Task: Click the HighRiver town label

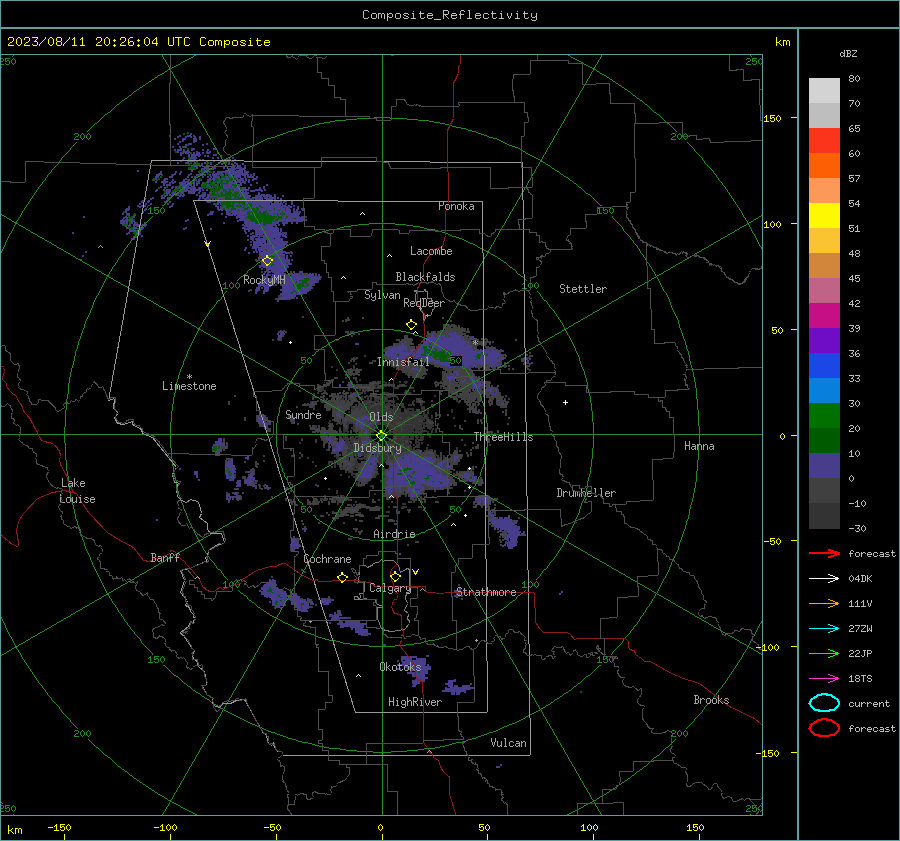Action: pyautogui.click(x=415, y=702)
